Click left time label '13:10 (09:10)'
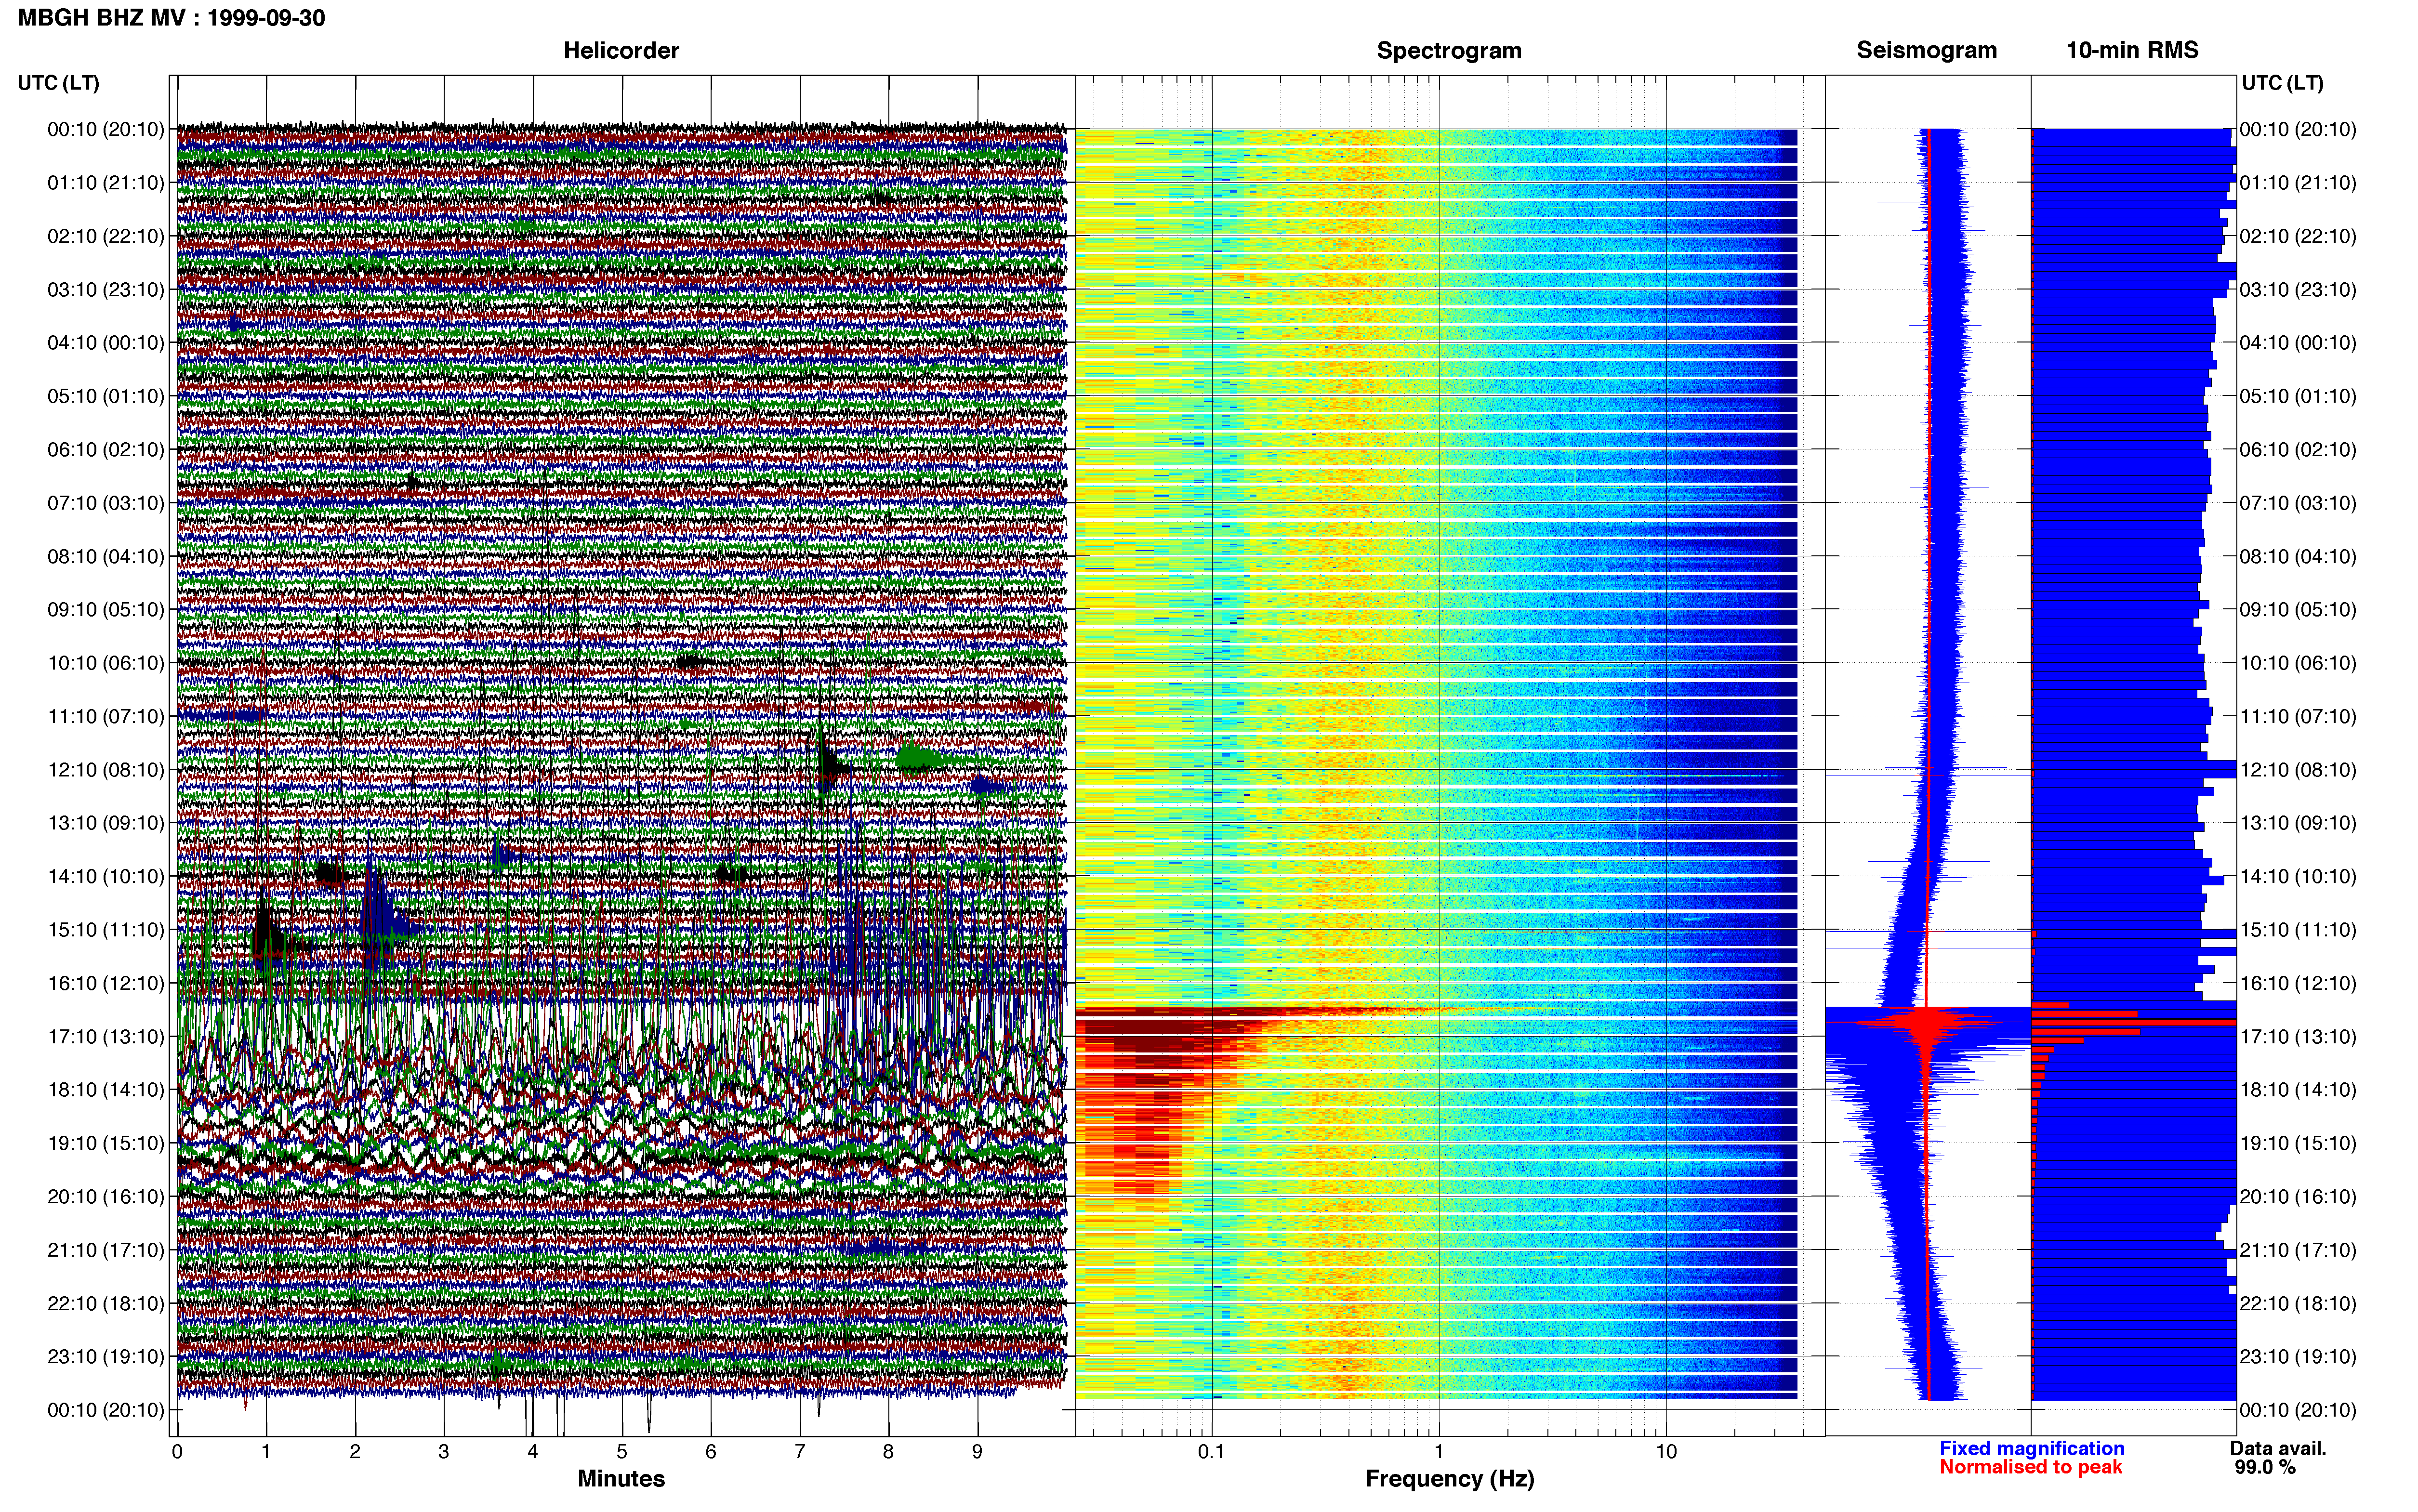The height and width of the screenshot is (1512, 2418). [x=106, y=823]
